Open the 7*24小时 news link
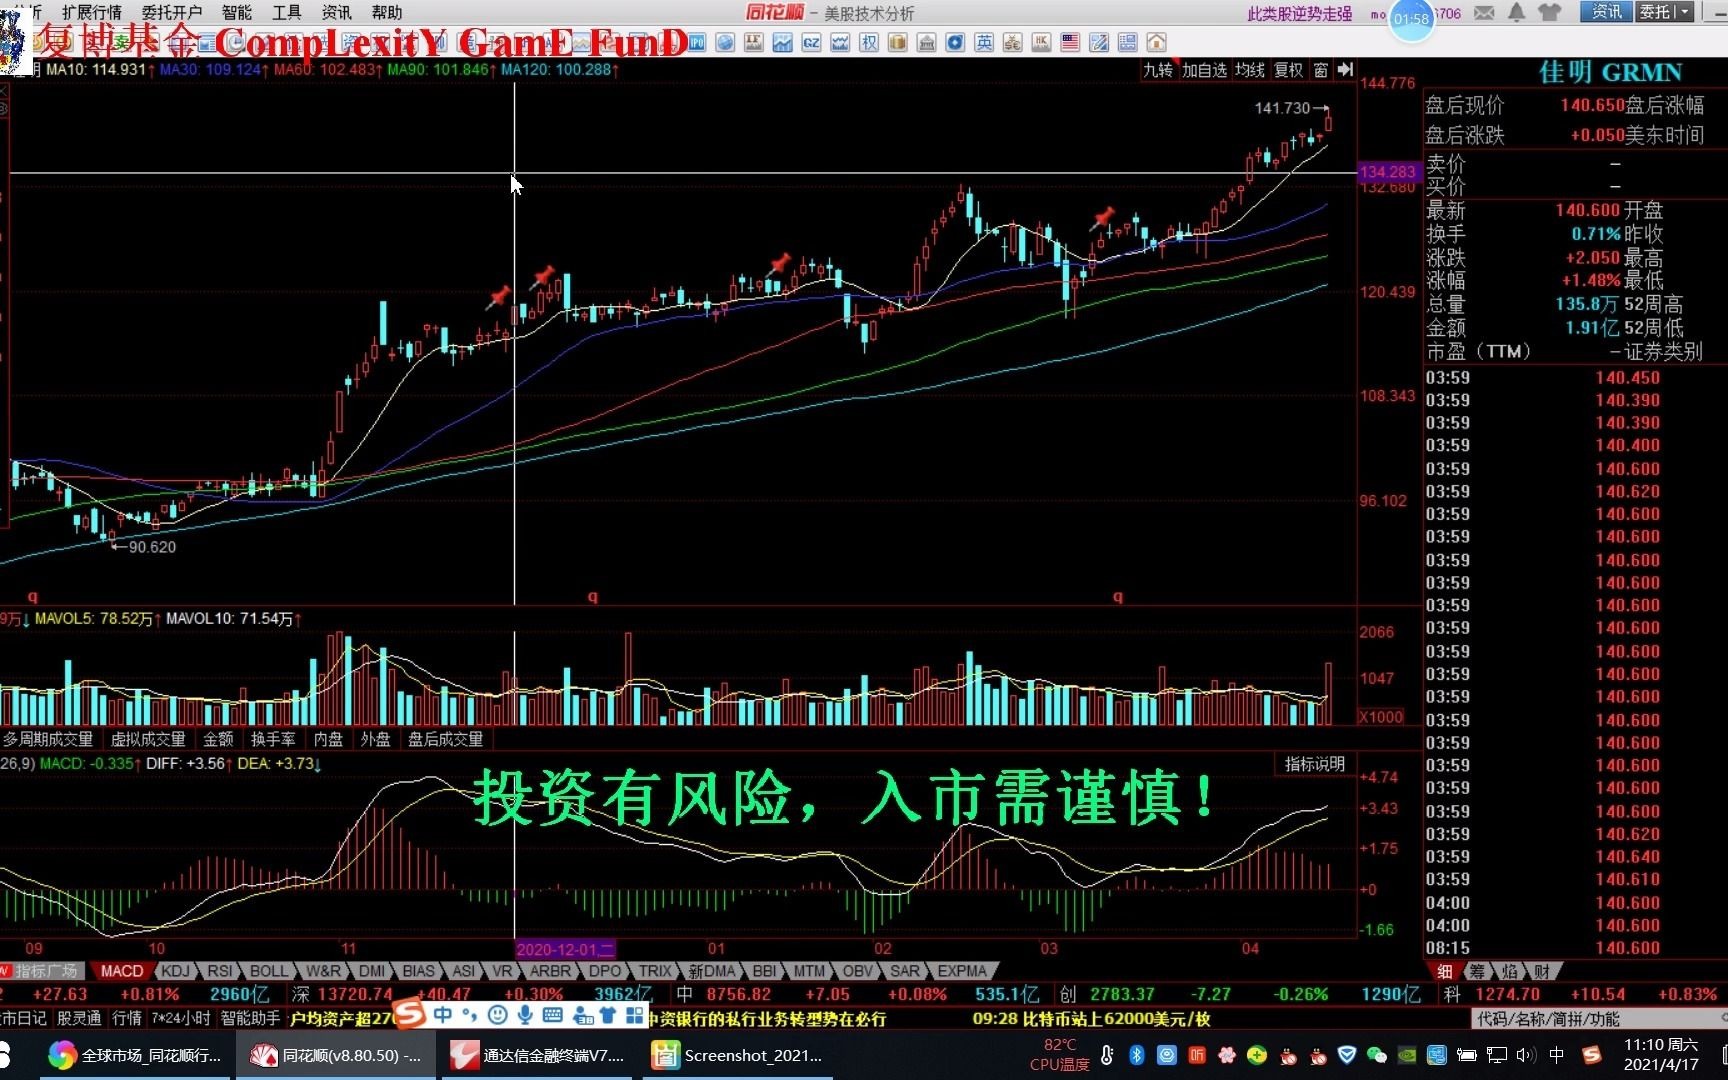This screenshot has width=1728, height=1080. [x=181, y=1018]
